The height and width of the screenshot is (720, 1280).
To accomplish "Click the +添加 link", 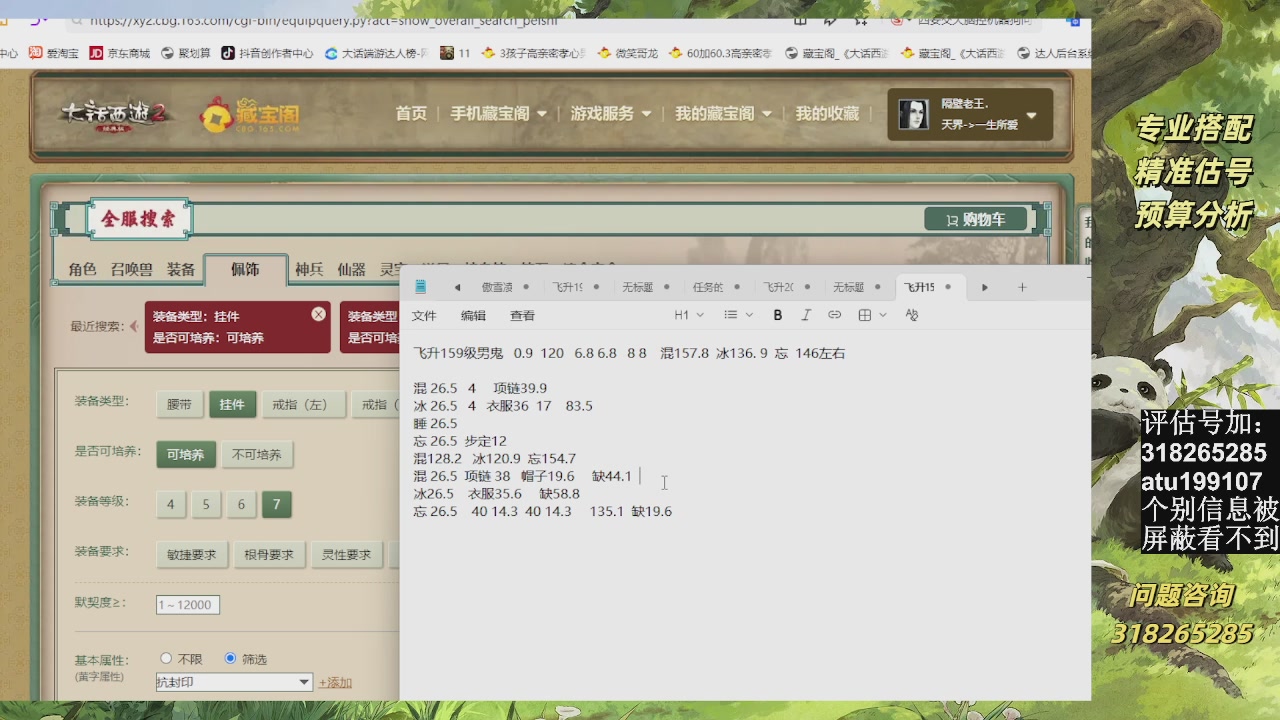I will pos(335,682).
